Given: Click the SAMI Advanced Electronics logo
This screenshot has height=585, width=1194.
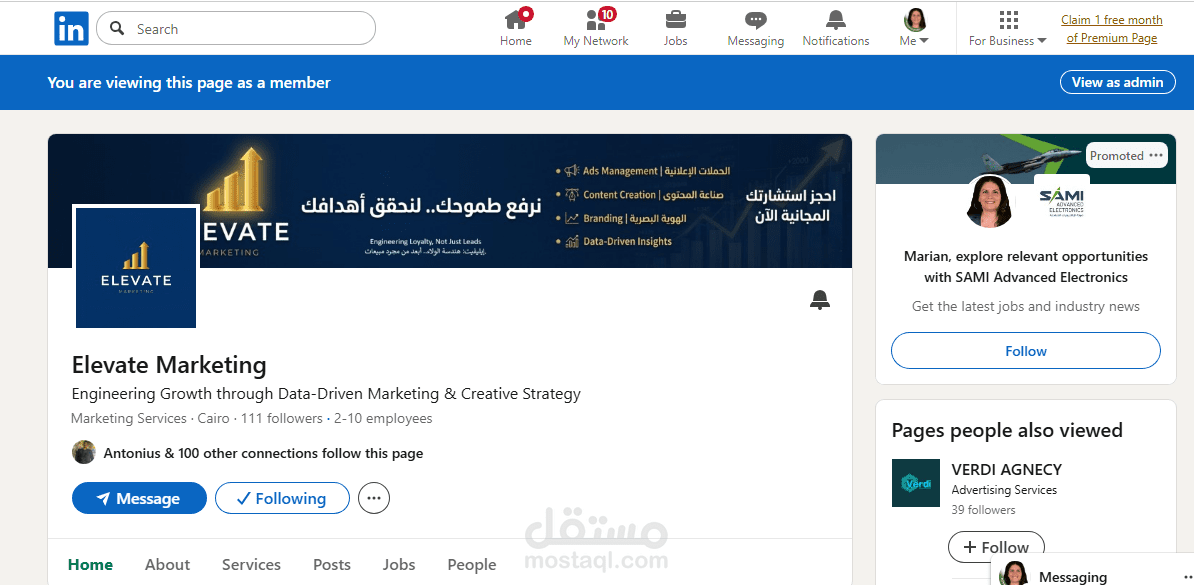Looking at the screenshot, I should pos(1062,202).
